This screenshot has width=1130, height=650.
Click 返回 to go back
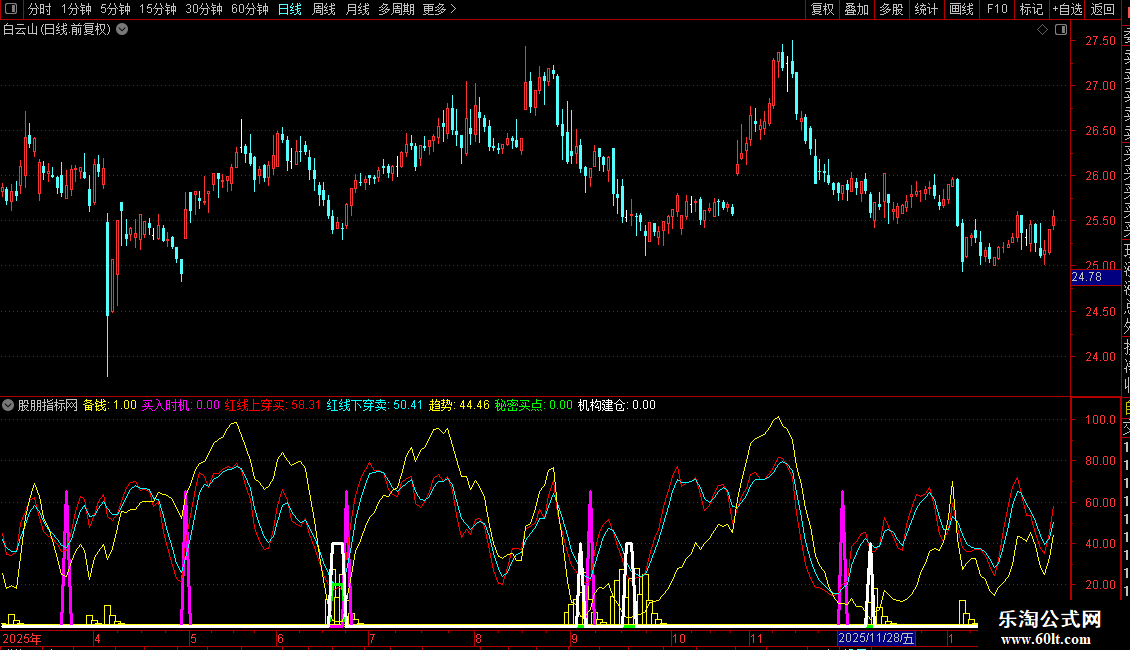(x=1103, y=9)
